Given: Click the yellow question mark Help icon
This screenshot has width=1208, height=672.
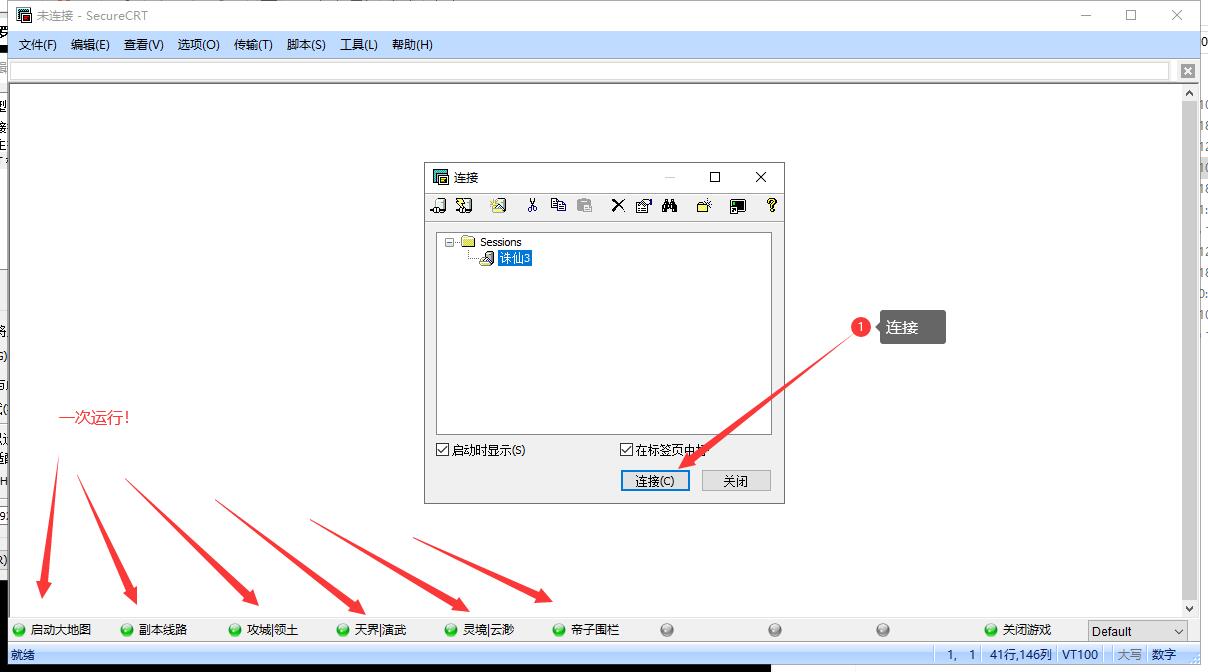Looking at the screenshot, I should click(771, 206).
